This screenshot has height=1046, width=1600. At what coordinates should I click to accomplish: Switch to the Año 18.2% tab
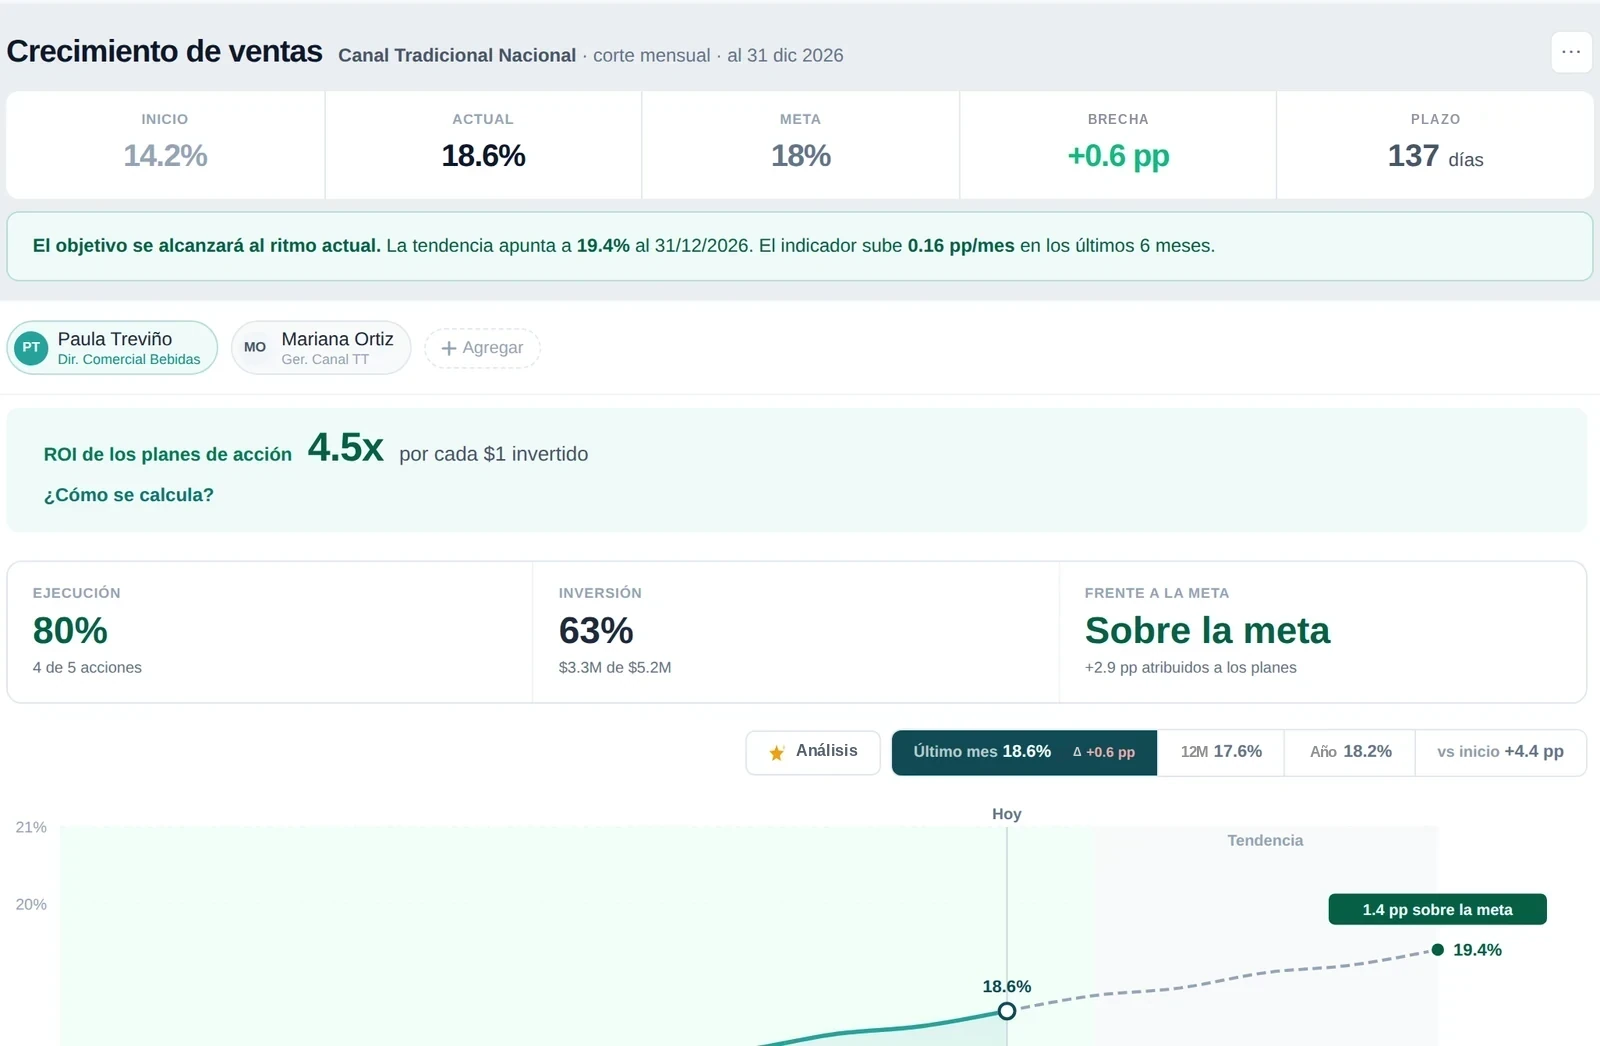[1350, 752]
